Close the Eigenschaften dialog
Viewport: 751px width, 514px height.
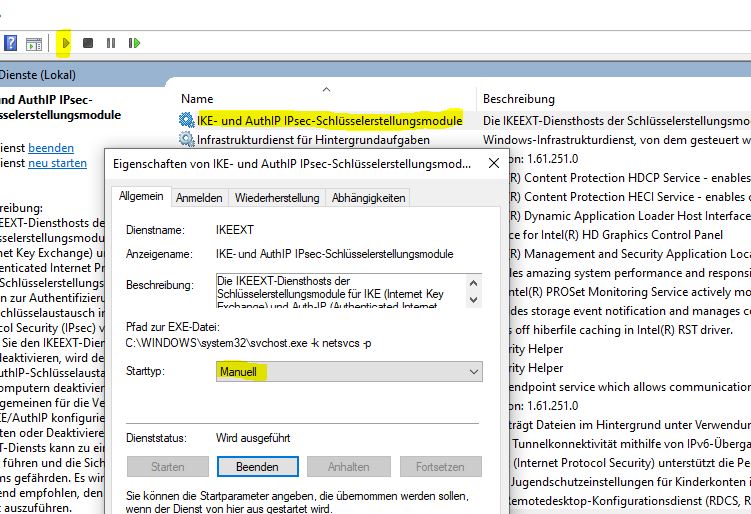click(494, 163)
